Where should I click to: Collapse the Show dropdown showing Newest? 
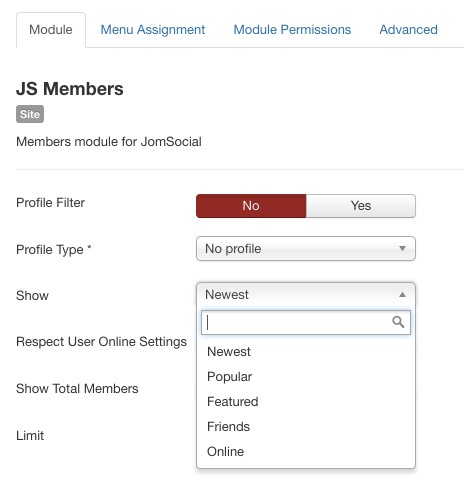(x=306, y=295)
